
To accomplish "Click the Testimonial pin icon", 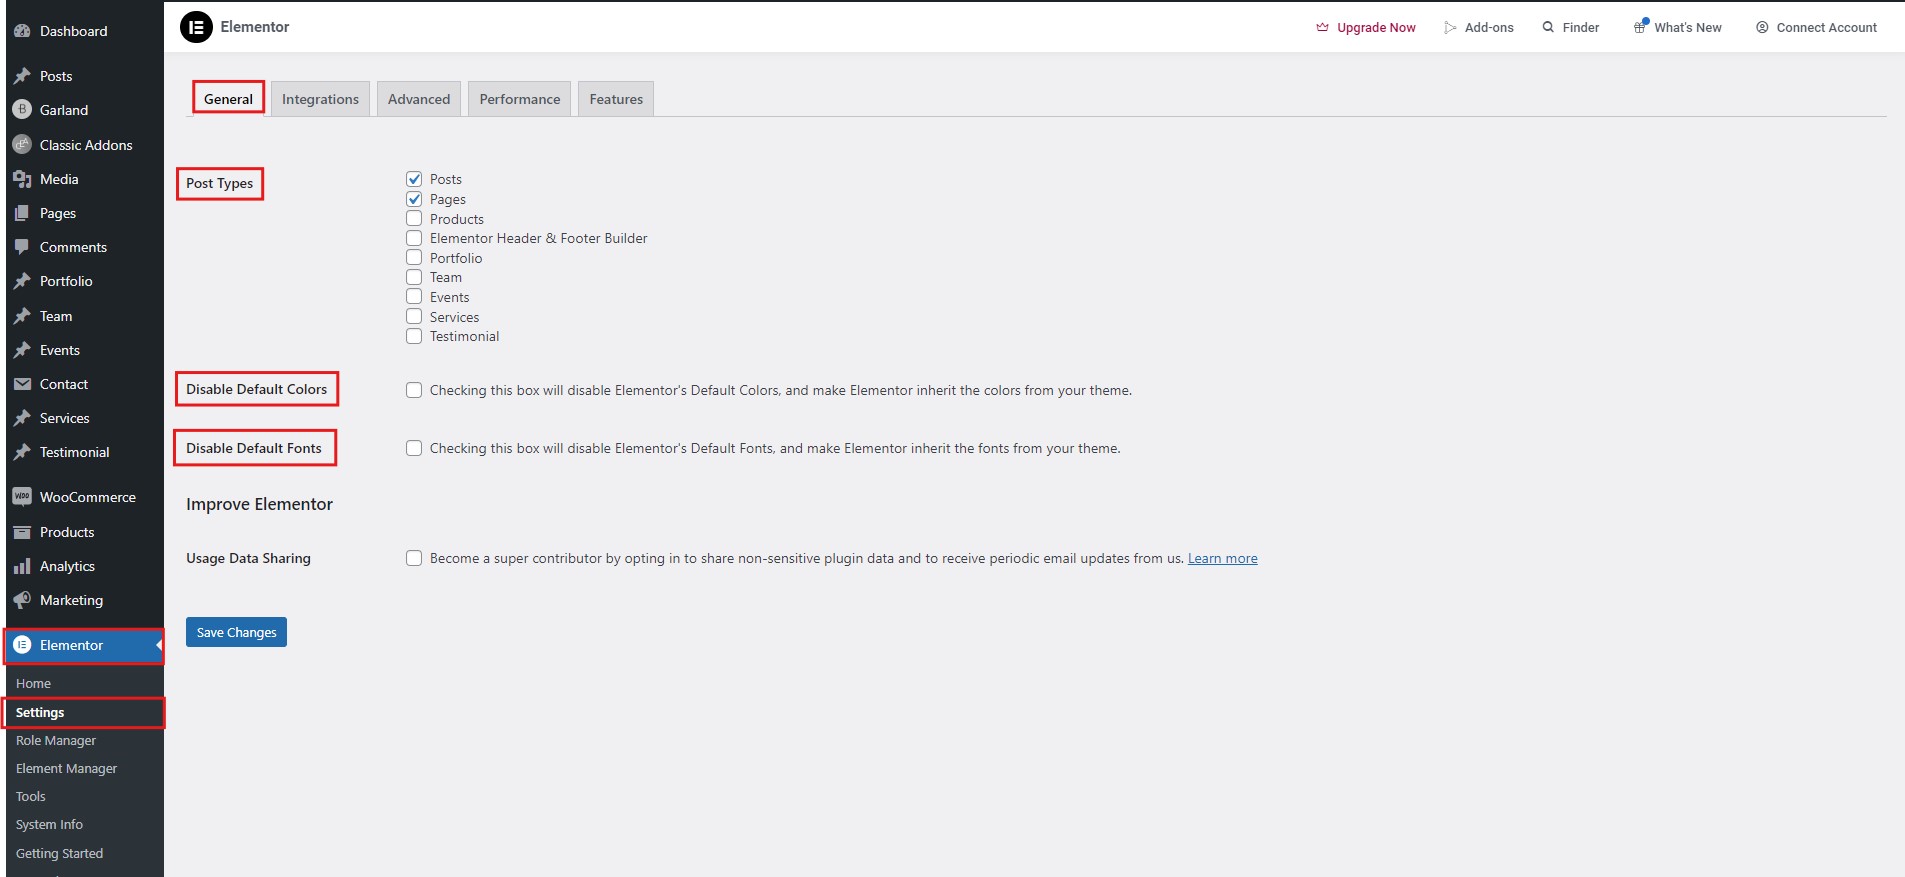I will click(22, 452).
